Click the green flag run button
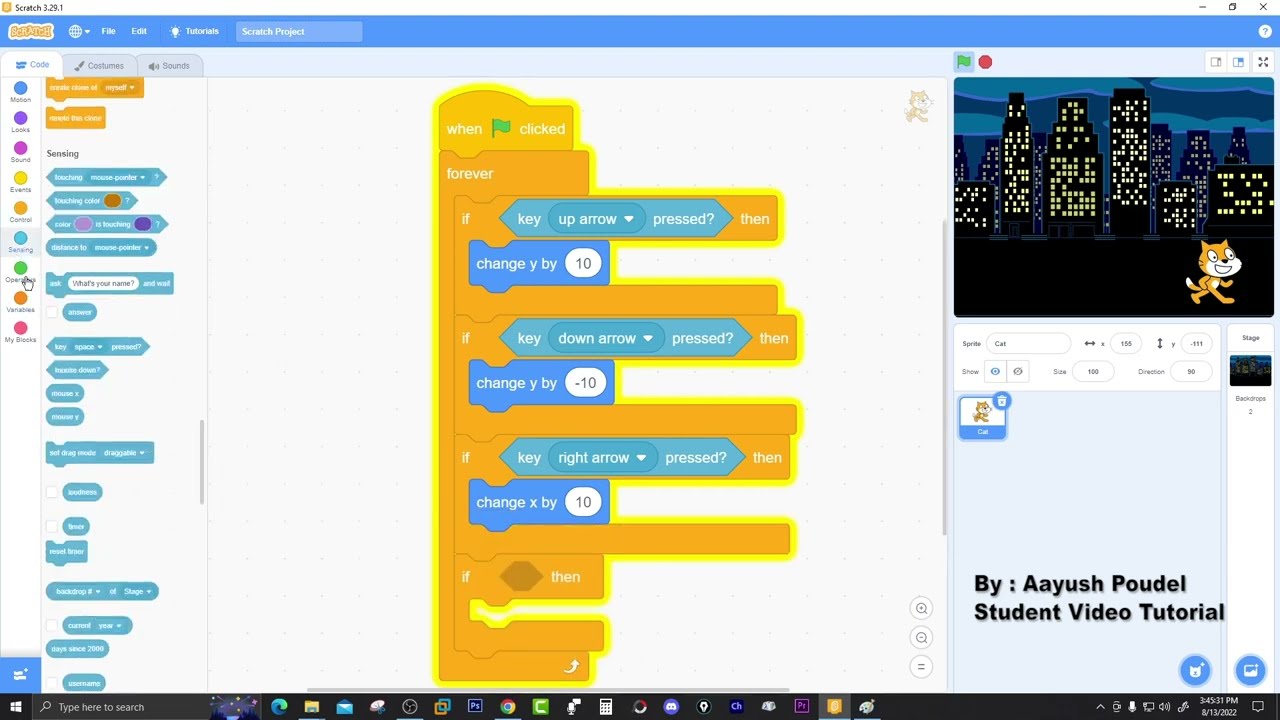Viewport: 1280px width, 720px height. [x=964, y=62]
